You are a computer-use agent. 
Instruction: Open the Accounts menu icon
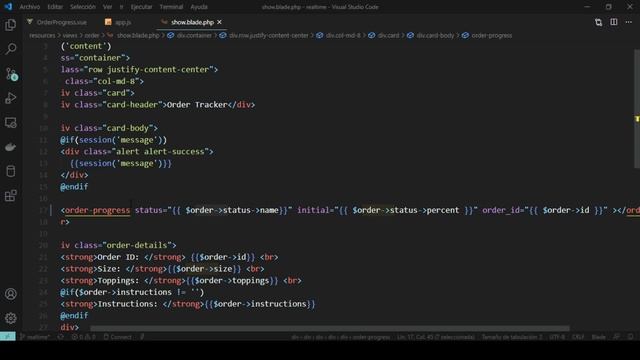[11, 294]
